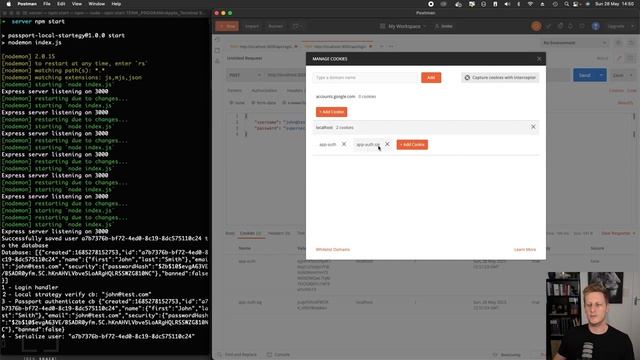
Task: Add a cookie under localhost
Action: coord(412,144)
